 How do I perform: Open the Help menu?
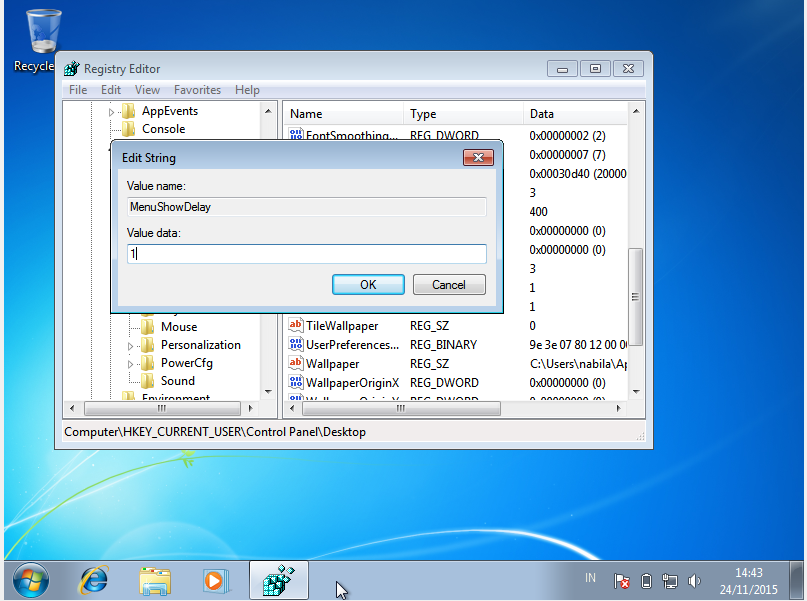click(247, 90)
